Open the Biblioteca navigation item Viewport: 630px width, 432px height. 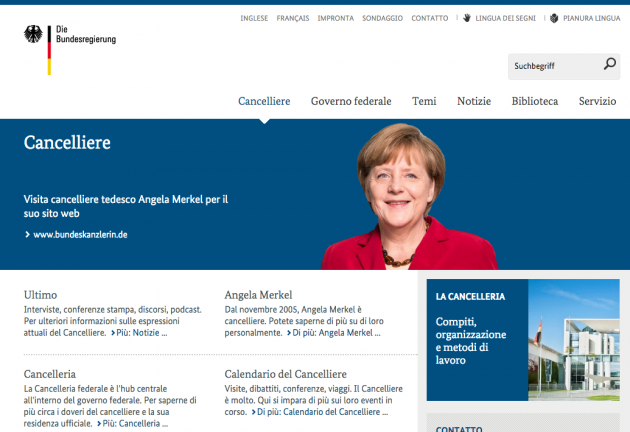(x=535, y=101)
